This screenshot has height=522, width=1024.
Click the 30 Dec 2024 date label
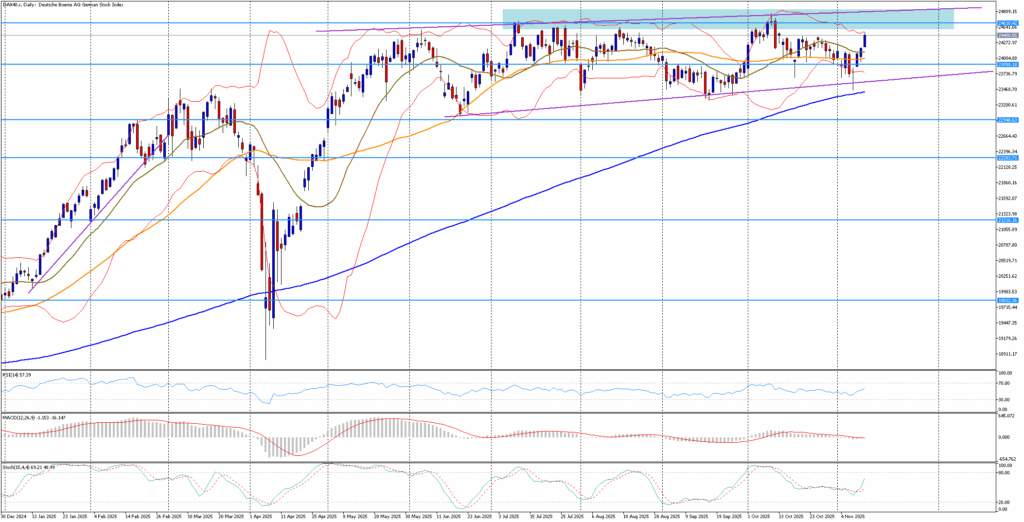click(x=14, y=516)
